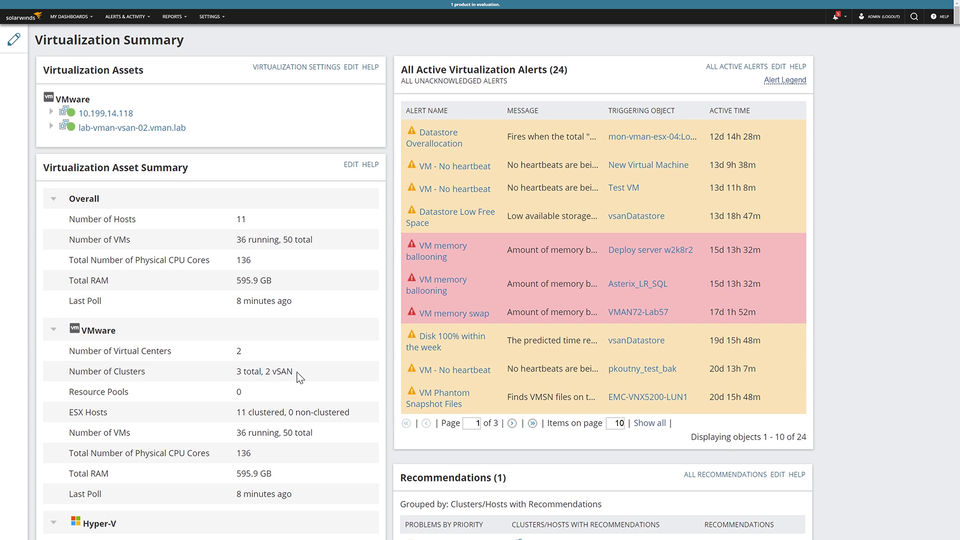Open the New Virtual Machine triggering object
The image size is (960, 540).
(648, 165)
